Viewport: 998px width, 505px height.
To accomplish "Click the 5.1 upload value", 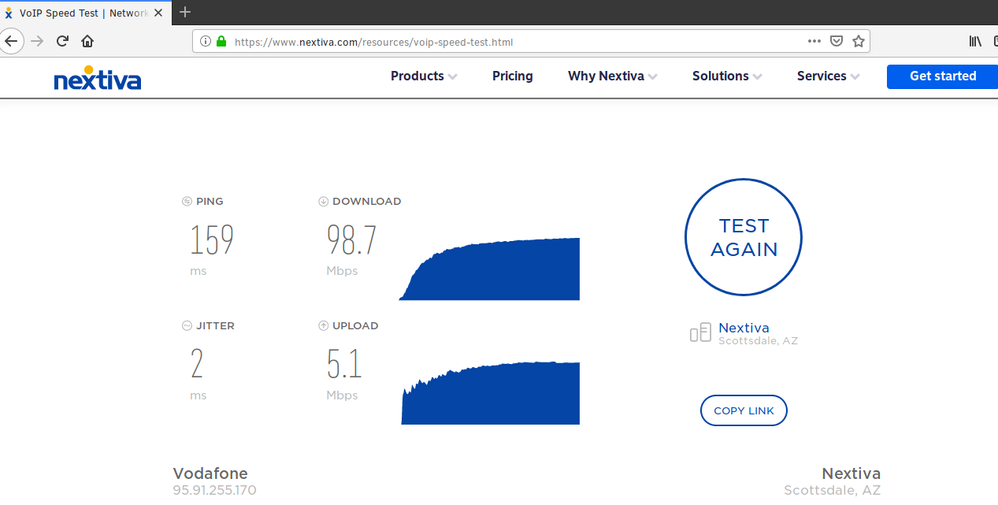I will click(x=344, y=364).
